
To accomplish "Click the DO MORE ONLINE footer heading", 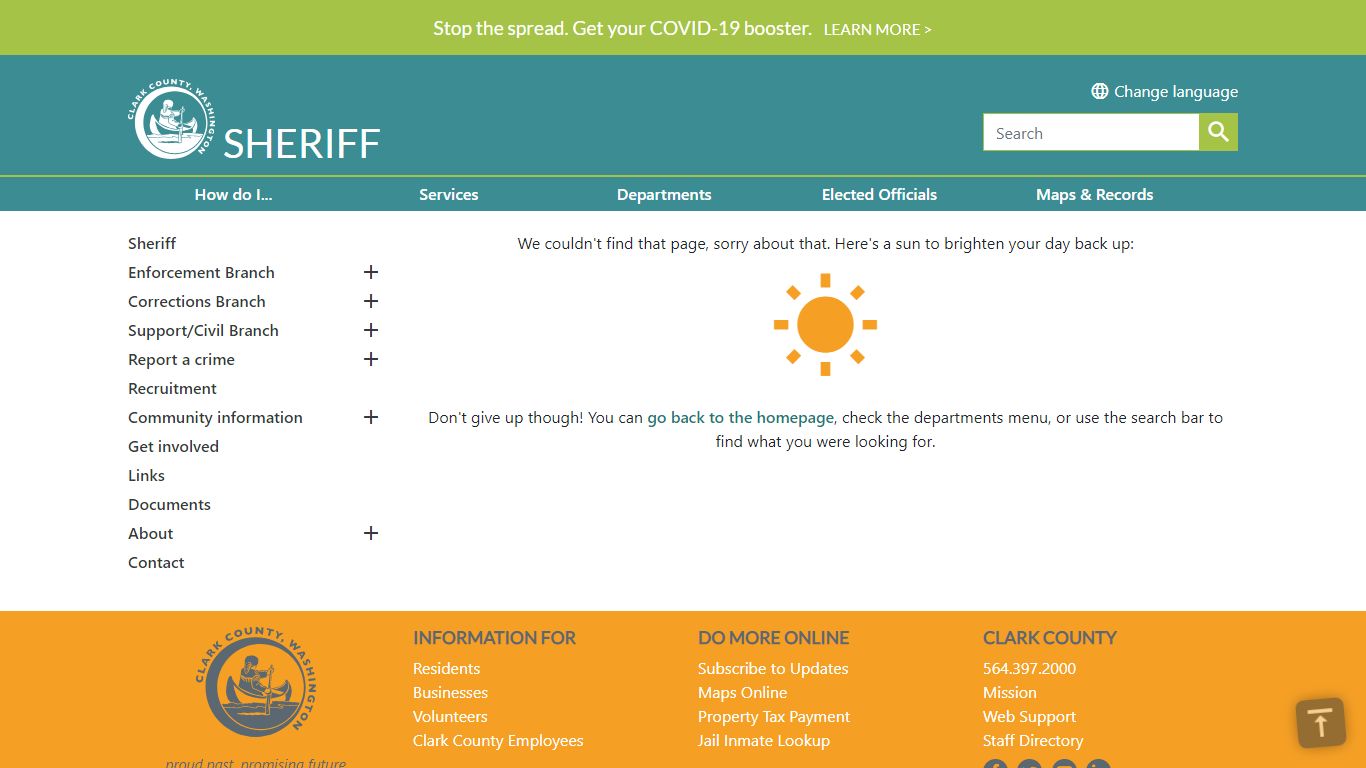I will click(x=773, y=637).
